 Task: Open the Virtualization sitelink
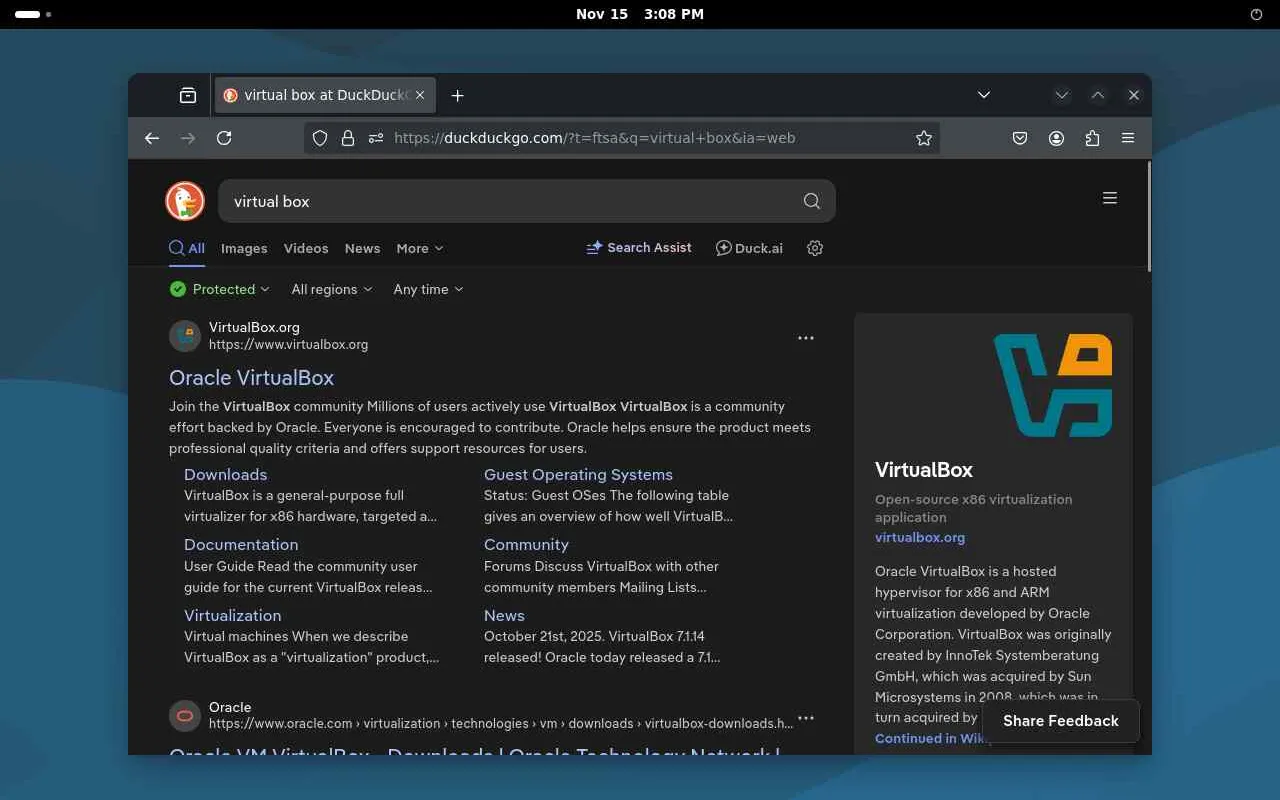232,615
